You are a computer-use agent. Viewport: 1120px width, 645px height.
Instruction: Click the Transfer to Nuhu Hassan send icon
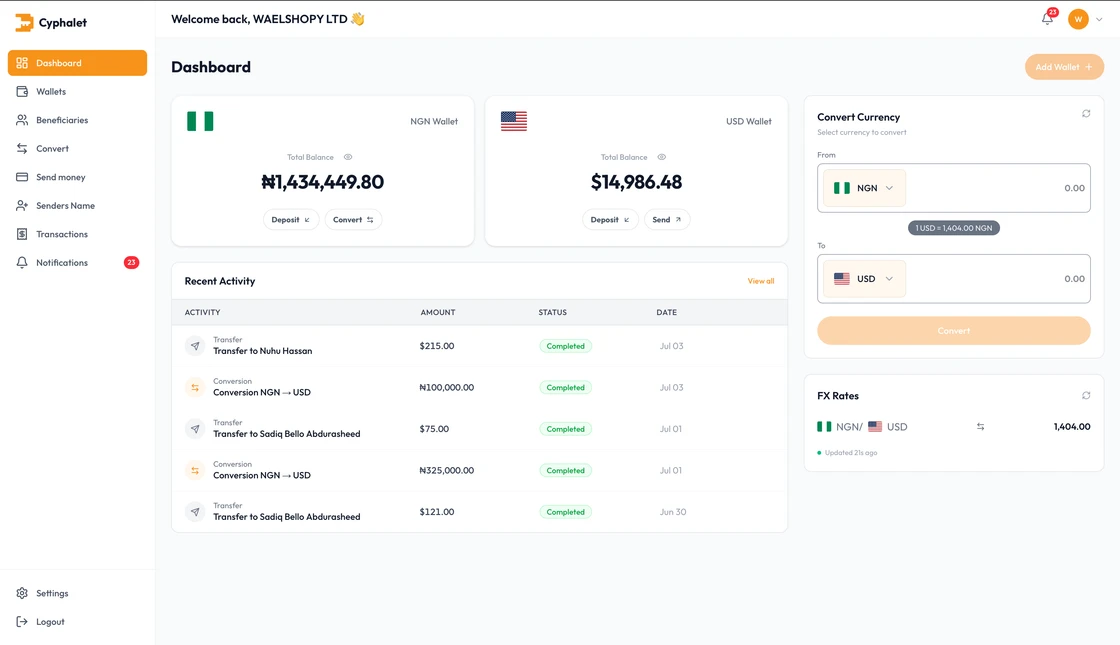(195, 346)
